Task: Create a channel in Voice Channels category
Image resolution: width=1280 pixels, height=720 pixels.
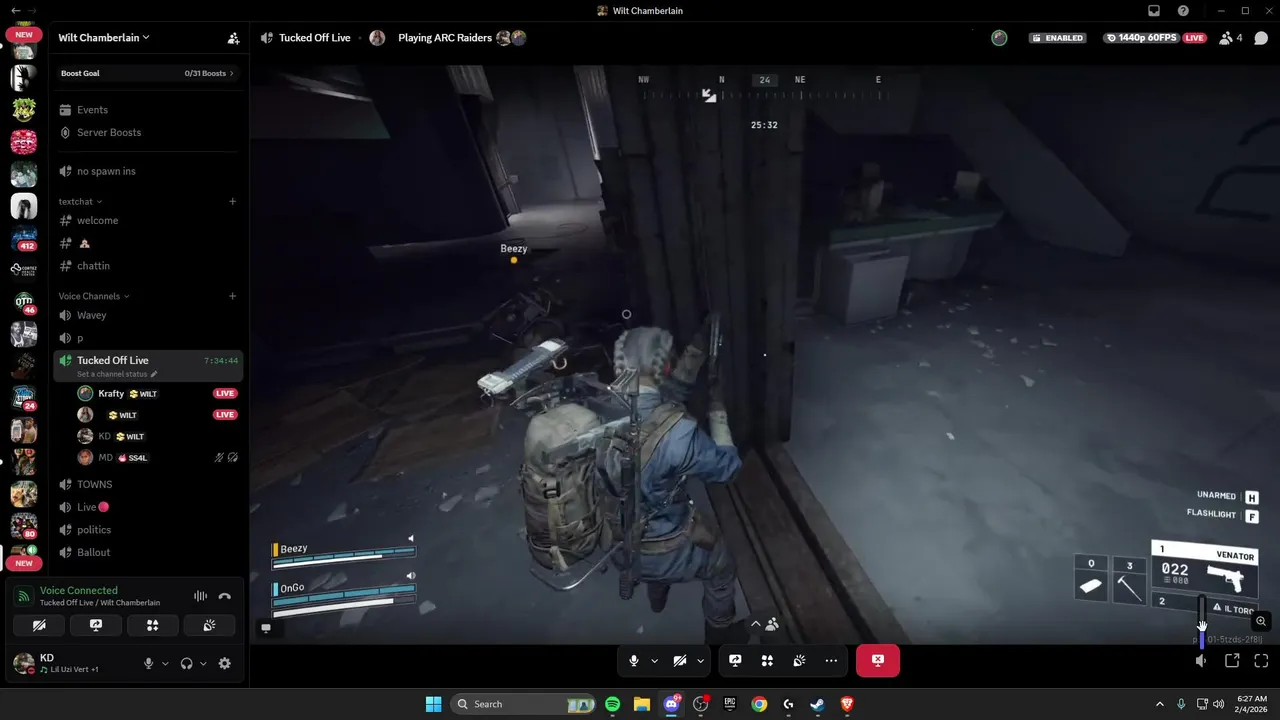Action: coord(233,296)
